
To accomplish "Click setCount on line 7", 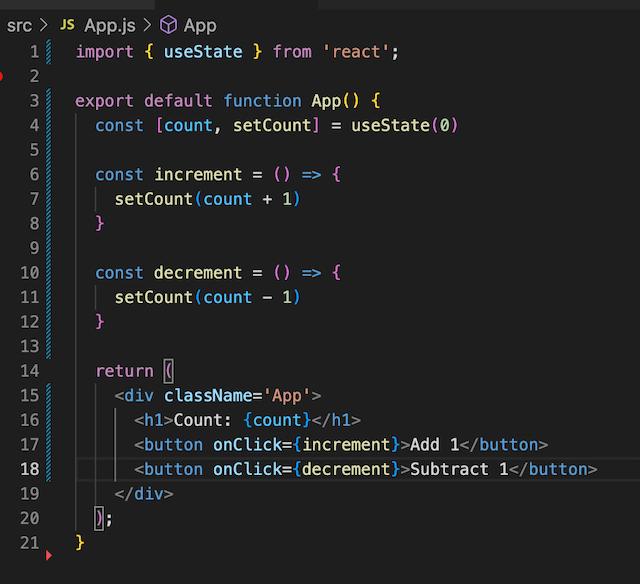I will [154, 200].
